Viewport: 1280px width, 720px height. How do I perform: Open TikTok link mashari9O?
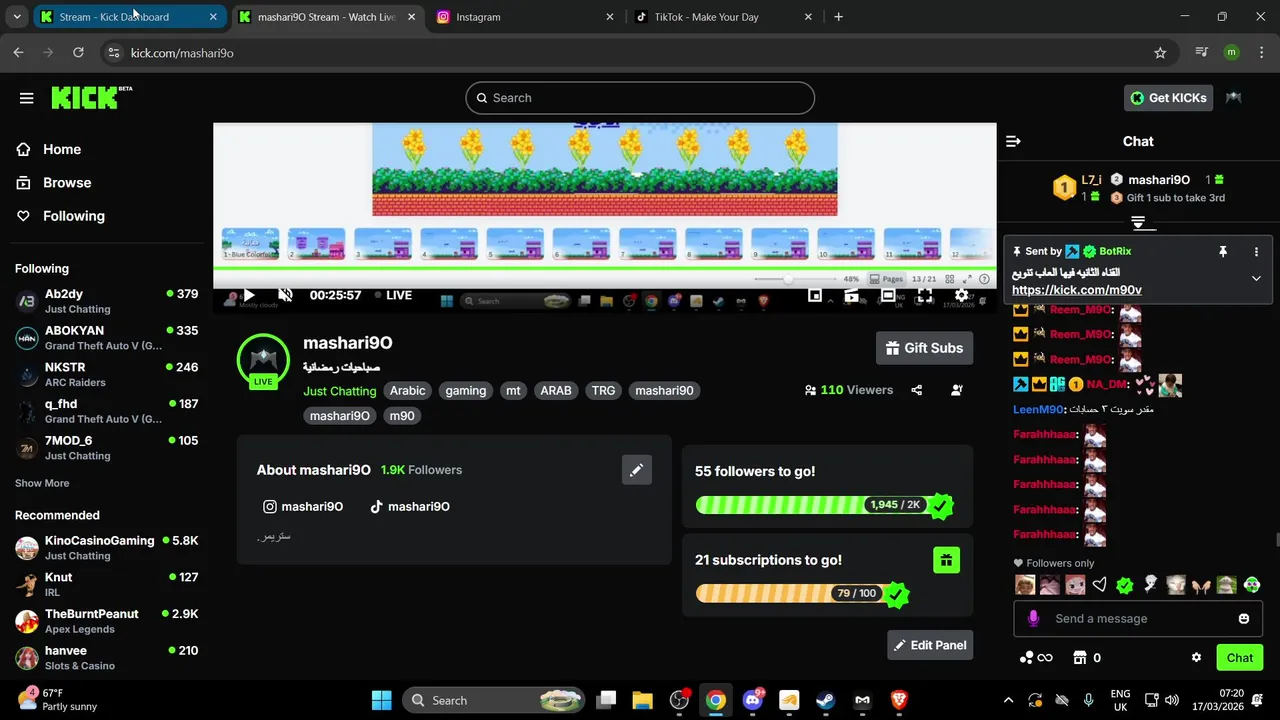click(410, 507)
